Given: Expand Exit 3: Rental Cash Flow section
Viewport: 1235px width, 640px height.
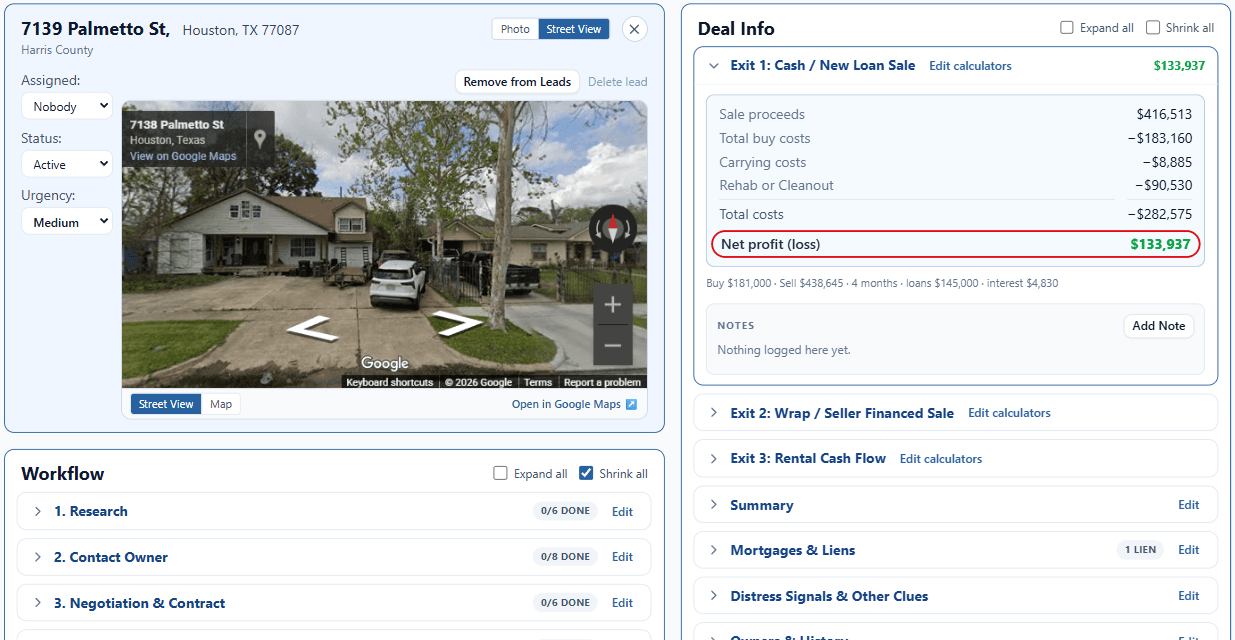Looking at the screenshot, I should coord(713,459).
